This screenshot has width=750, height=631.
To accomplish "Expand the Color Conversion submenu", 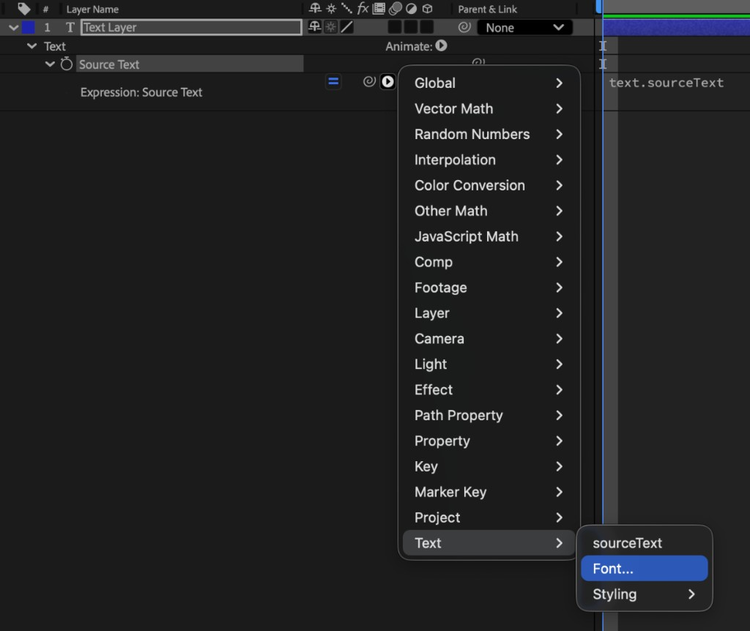I will (x=488, y=186).
